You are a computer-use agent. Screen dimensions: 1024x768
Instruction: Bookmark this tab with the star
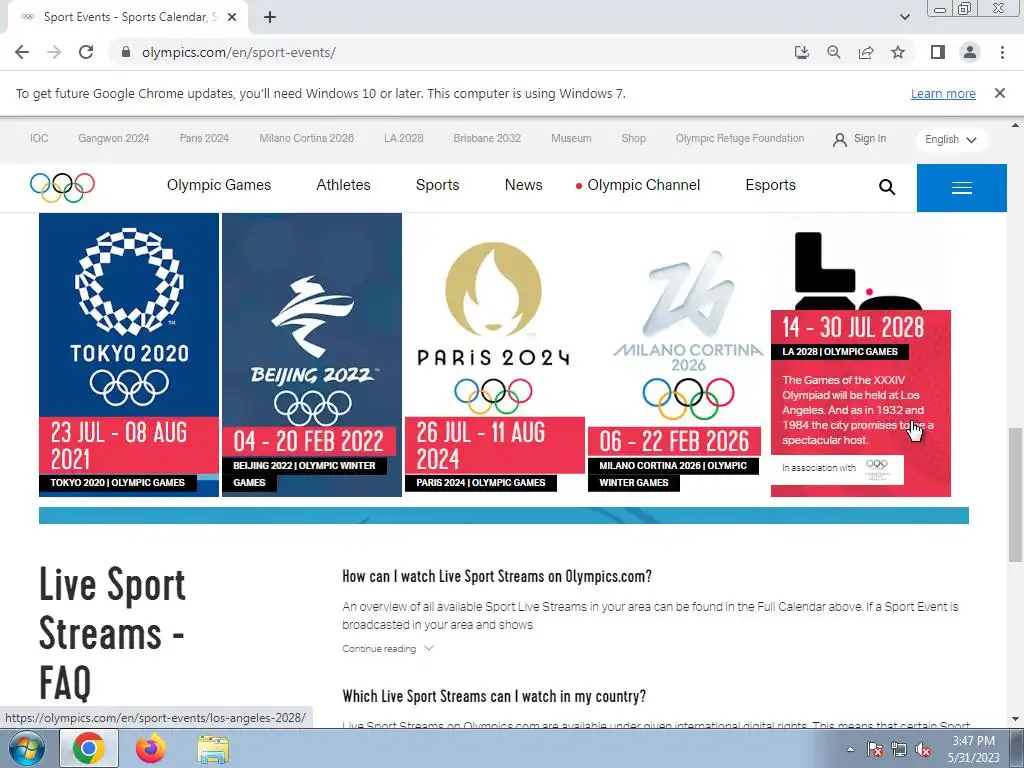point(898,52)
